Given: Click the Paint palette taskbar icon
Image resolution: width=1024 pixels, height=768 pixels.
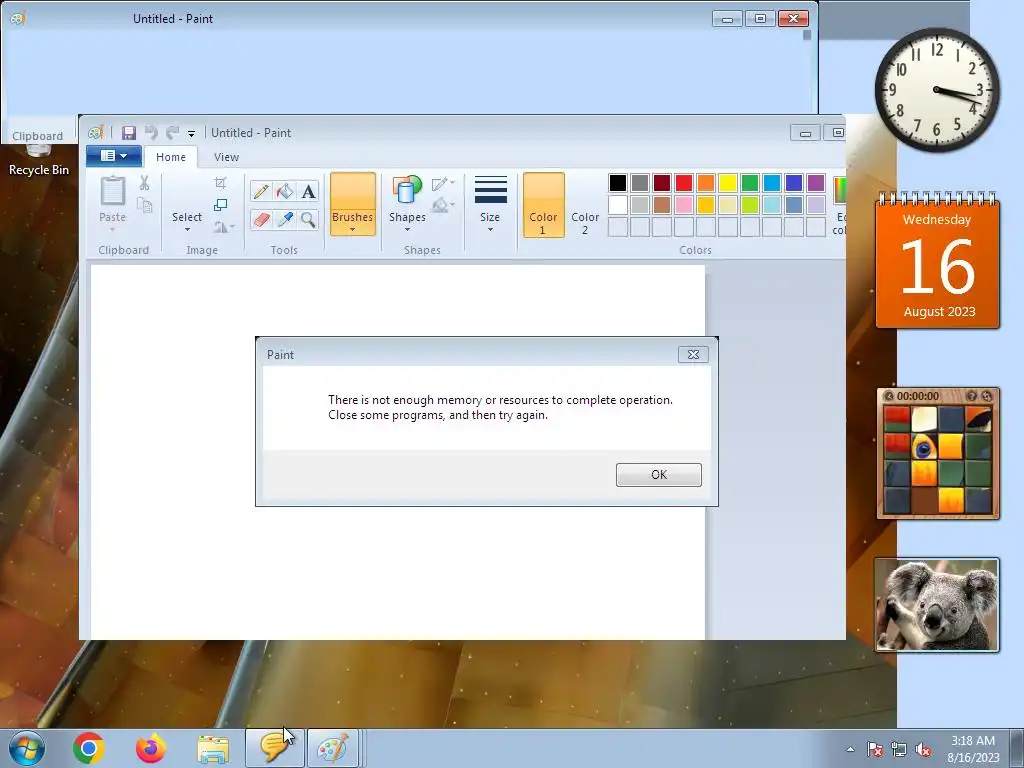Looking at the screenshot, I should [x=333, y=748].
